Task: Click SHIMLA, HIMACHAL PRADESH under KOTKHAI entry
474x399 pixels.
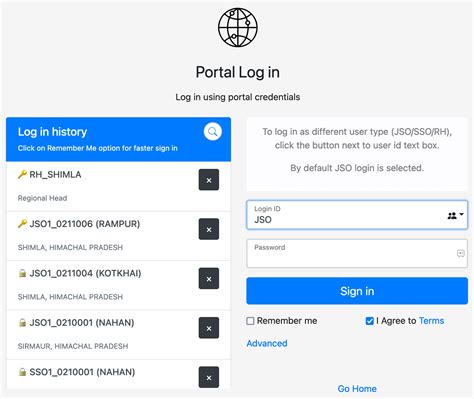Action: click(70, 297)
